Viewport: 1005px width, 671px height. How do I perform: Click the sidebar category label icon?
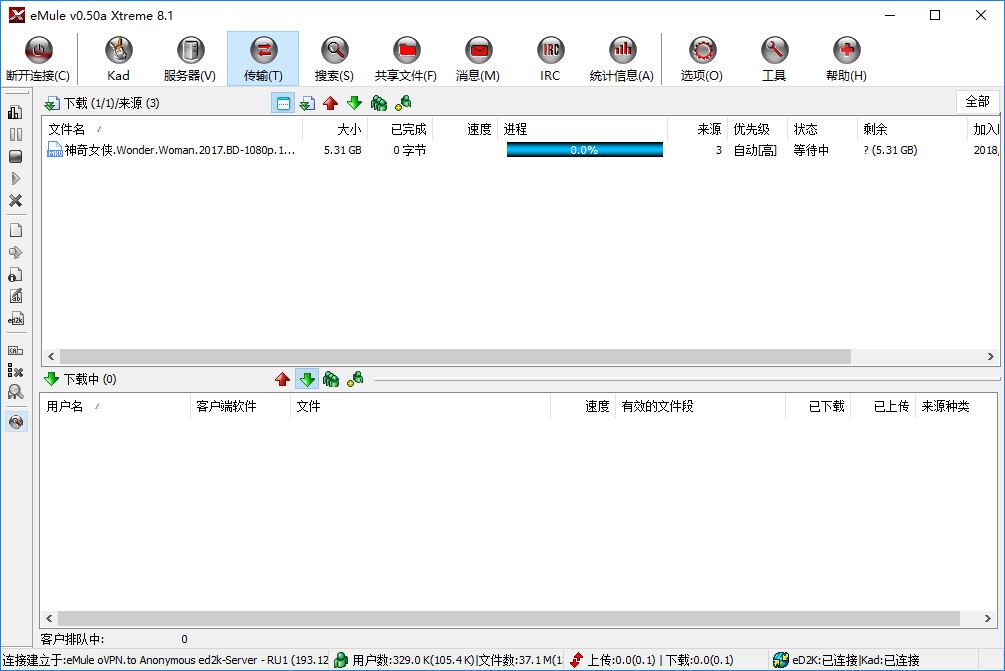(15, 350)
